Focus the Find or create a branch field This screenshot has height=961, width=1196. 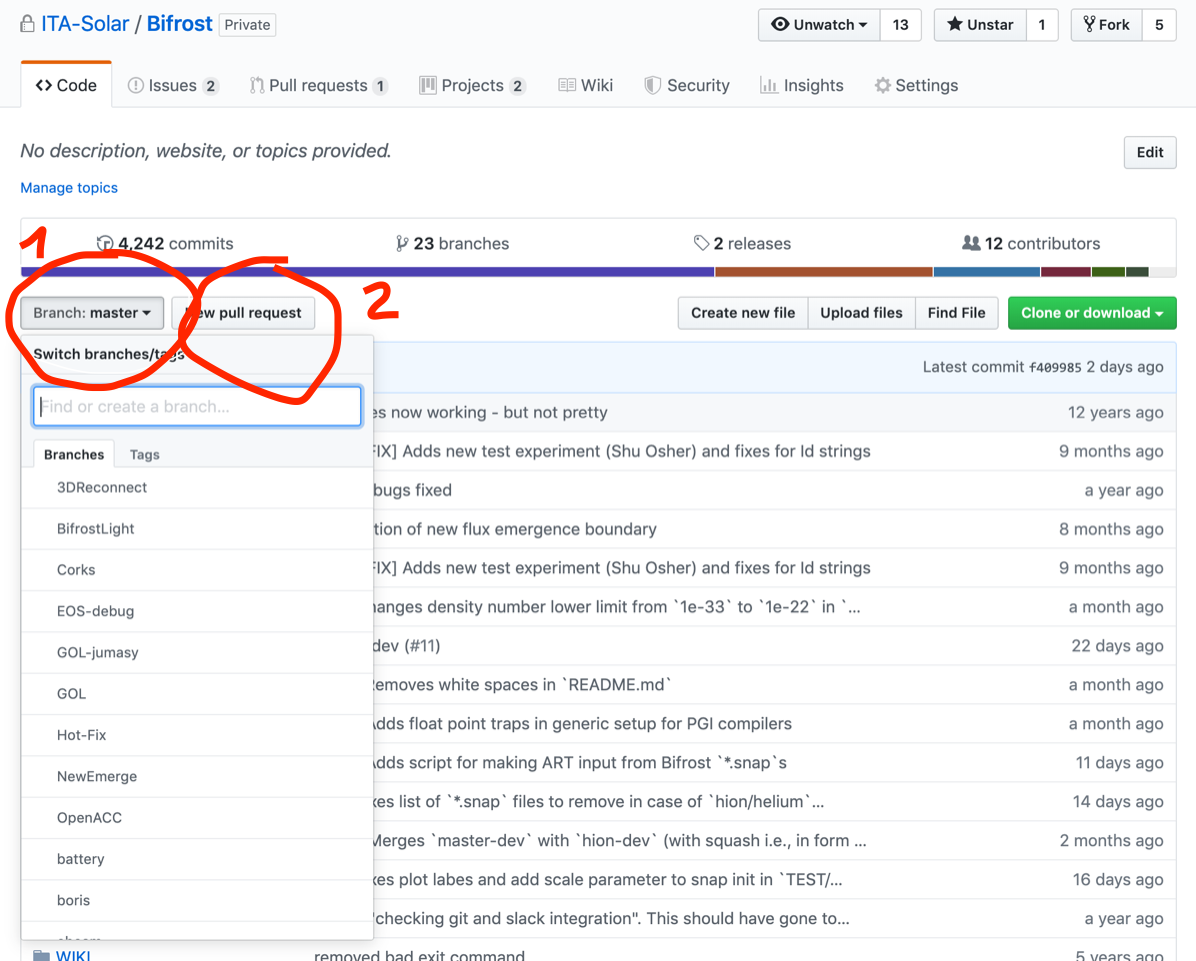[197, 407]
